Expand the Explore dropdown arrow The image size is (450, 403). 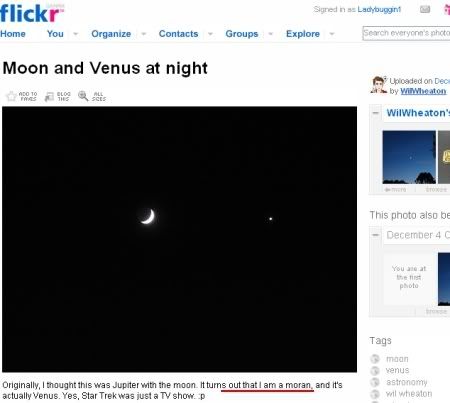pos(332,34)
